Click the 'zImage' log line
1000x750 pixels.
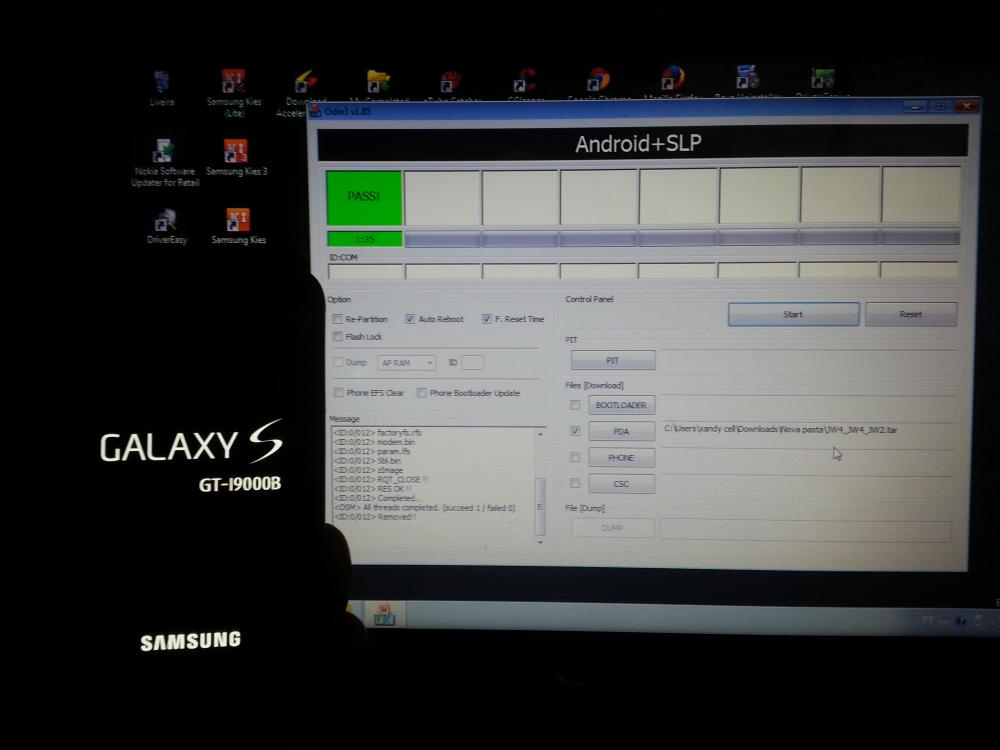[x=369, y=470]
